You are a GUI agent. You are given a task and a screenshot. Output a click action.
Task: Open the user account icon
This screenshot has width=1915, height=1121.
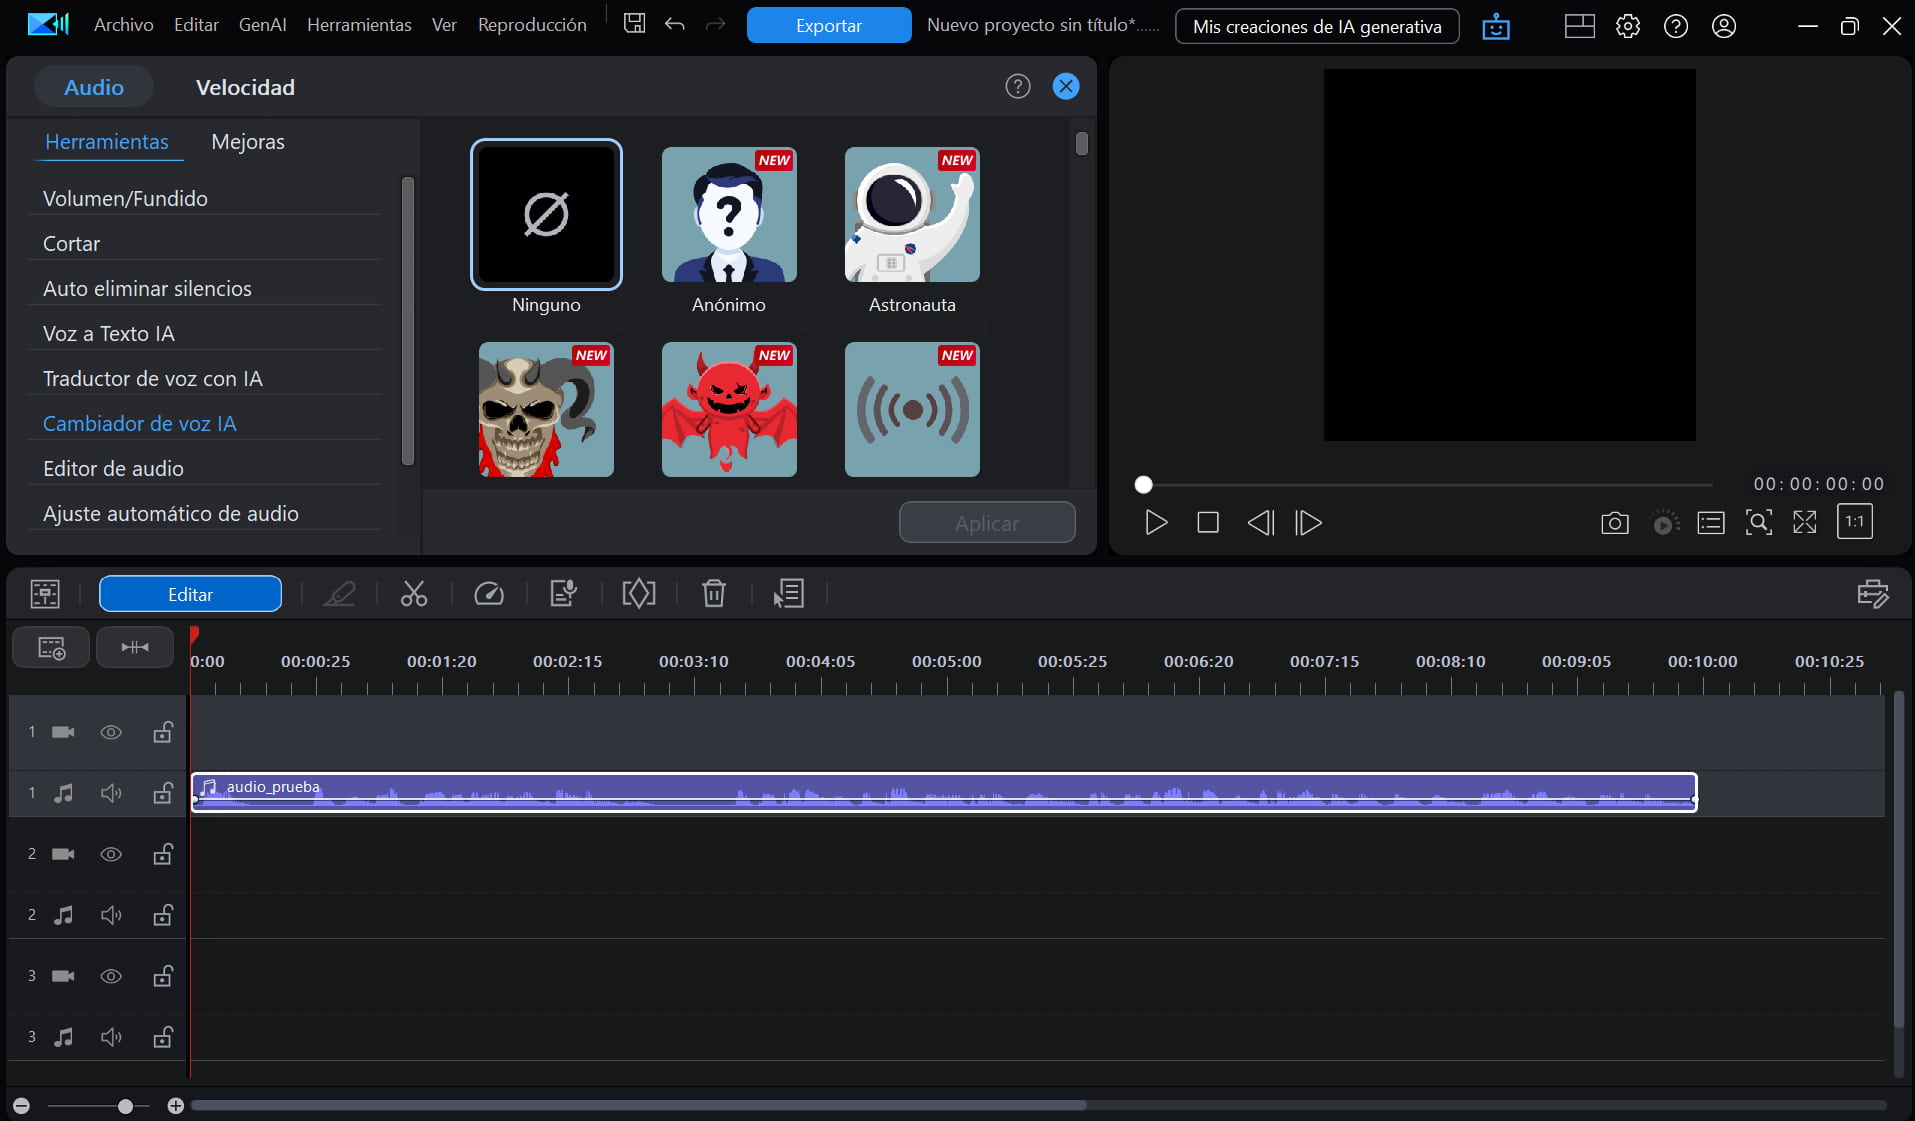click(1724, 26)
